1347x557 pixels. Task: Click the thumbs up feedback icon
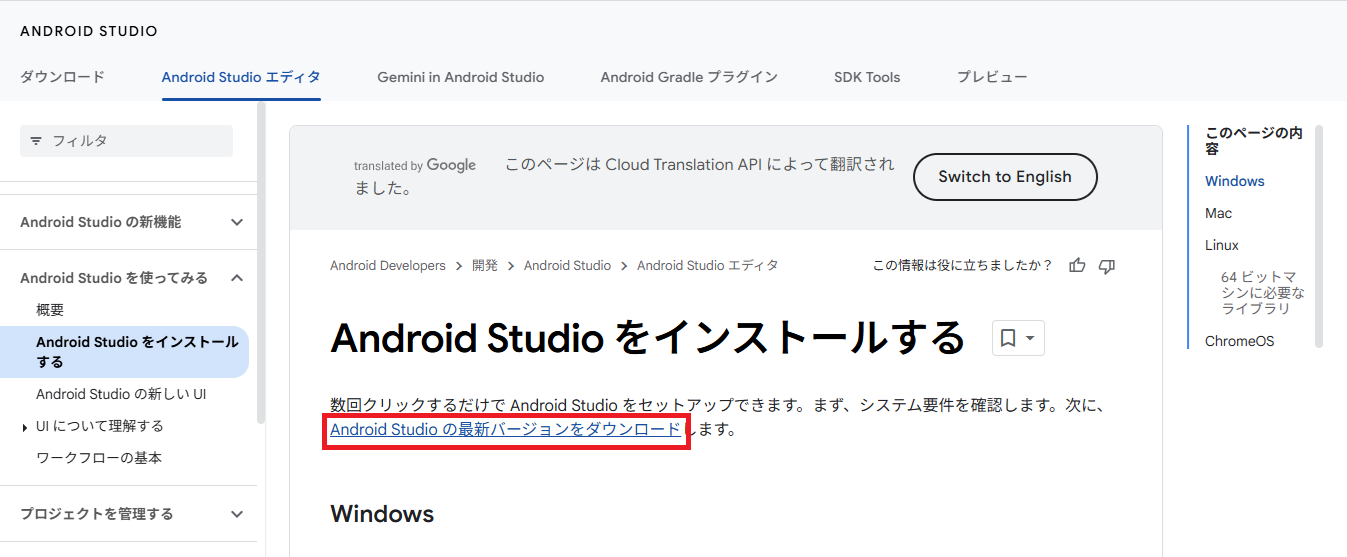tap(1077, 266)
